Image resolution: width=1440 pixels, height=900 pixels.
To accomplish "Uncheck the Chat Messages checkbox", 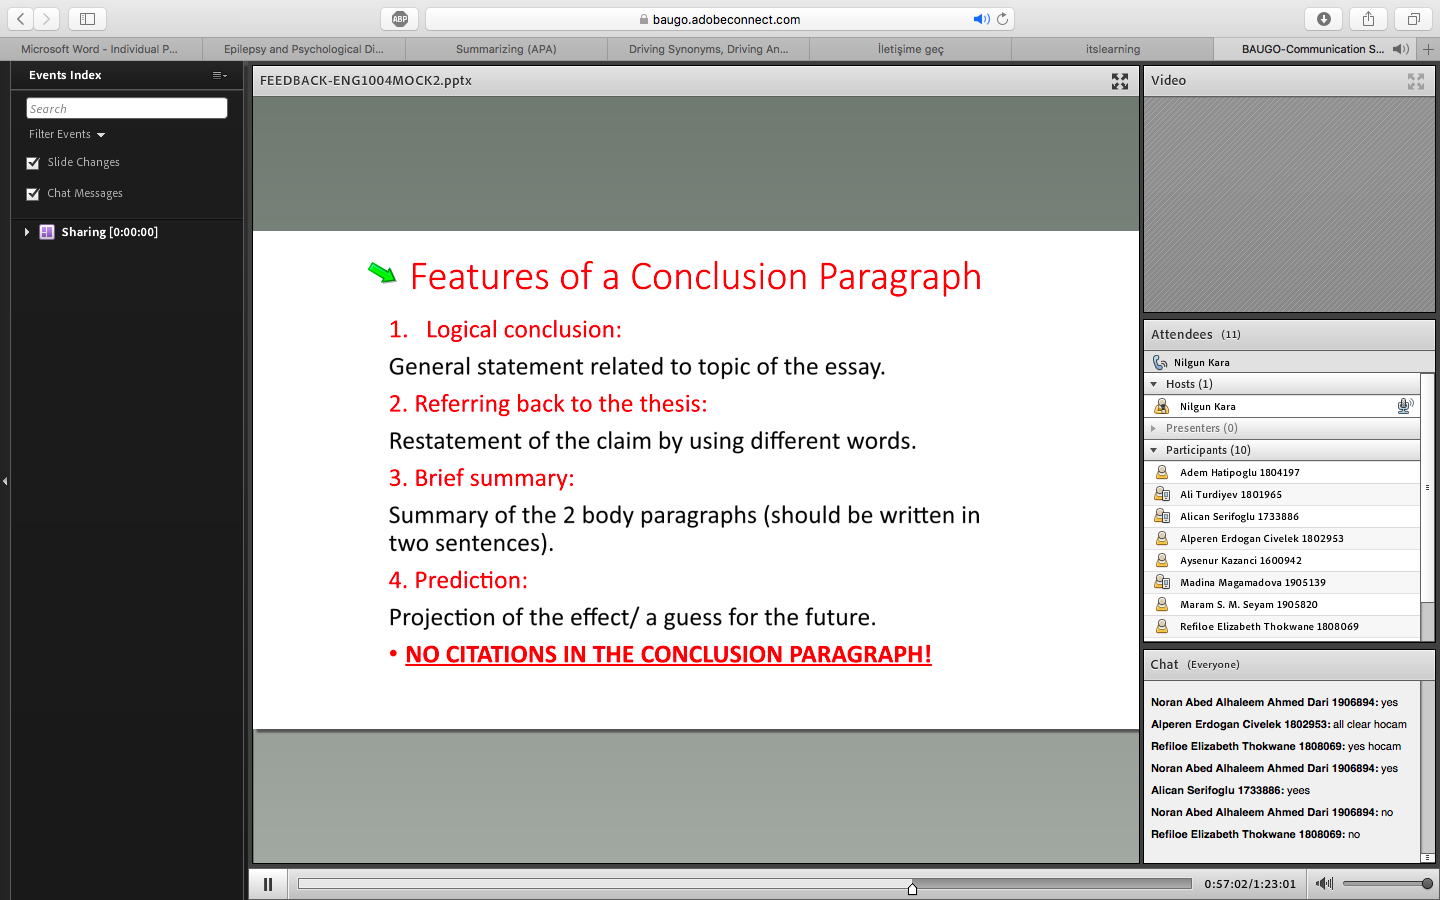I will point(33,194).
